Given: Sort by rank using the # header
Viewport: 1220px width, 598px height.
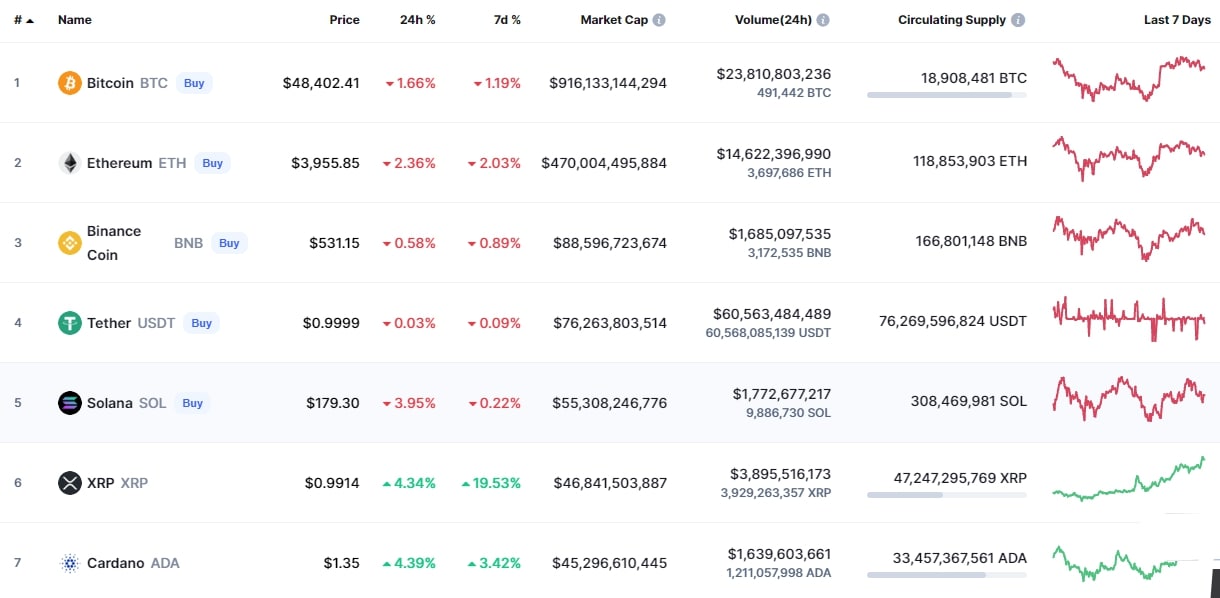Looking at the screenshot, I should 24,20.
